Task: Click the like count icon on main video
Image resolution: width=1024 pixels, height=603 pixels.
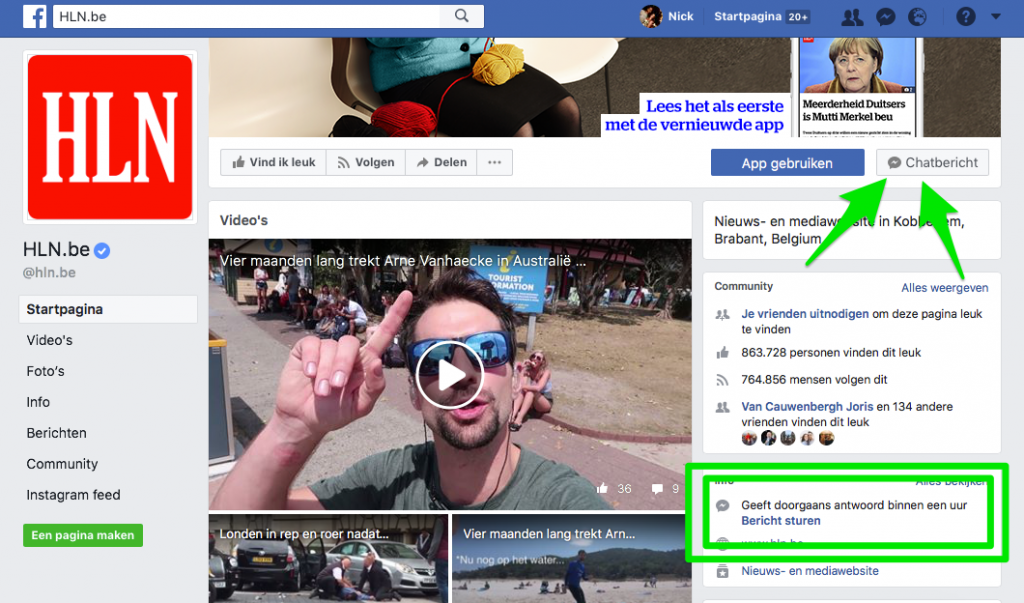Action: pos(602,488)
